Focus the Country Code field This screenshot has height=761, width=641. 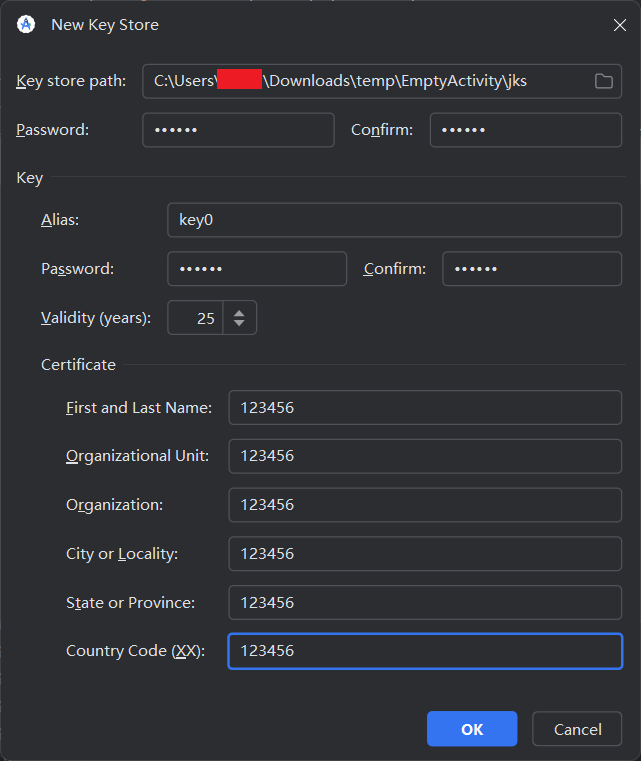point(424,651)
